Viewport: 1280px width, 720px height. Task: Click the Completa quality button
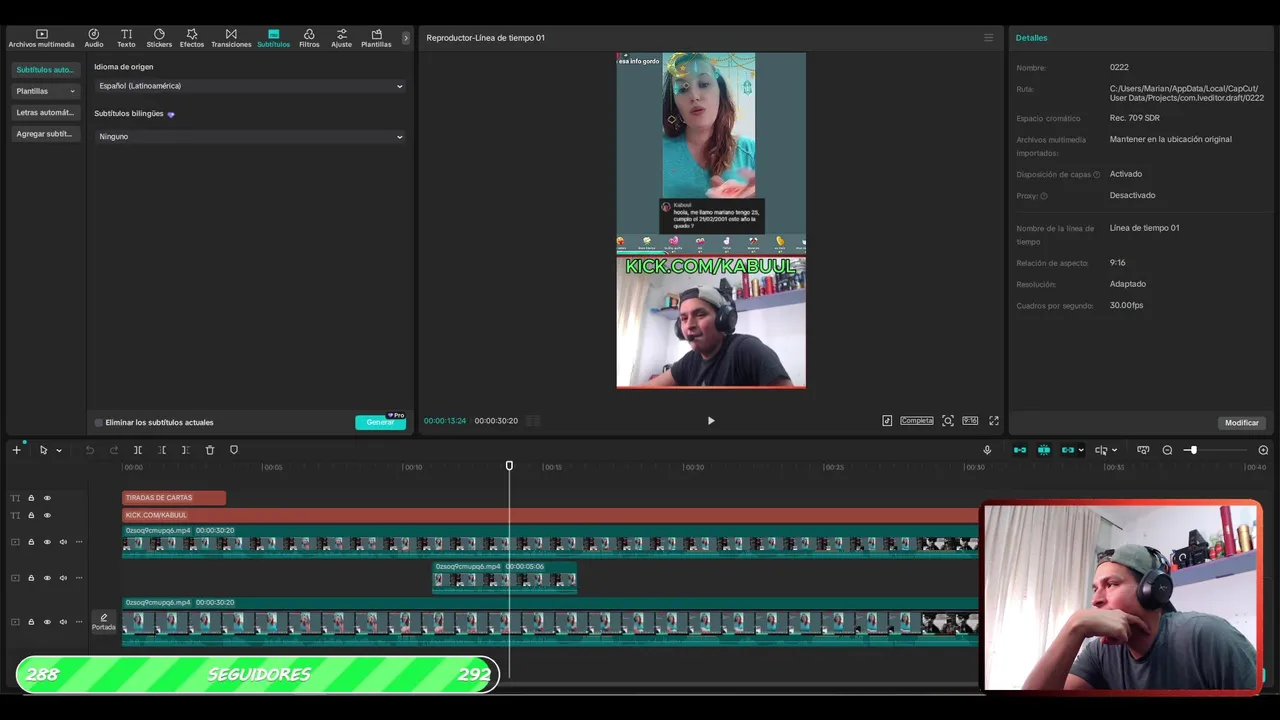coord(916,421)
